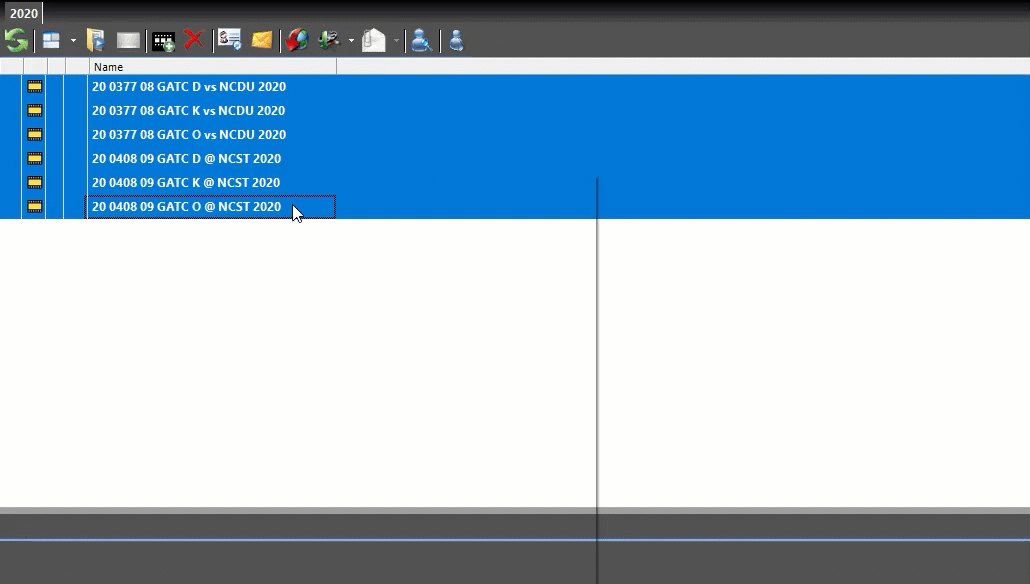Screen dimensions: 1030x584
Task: Click the envelope with paperclip icon
Action: coord(373,40)
